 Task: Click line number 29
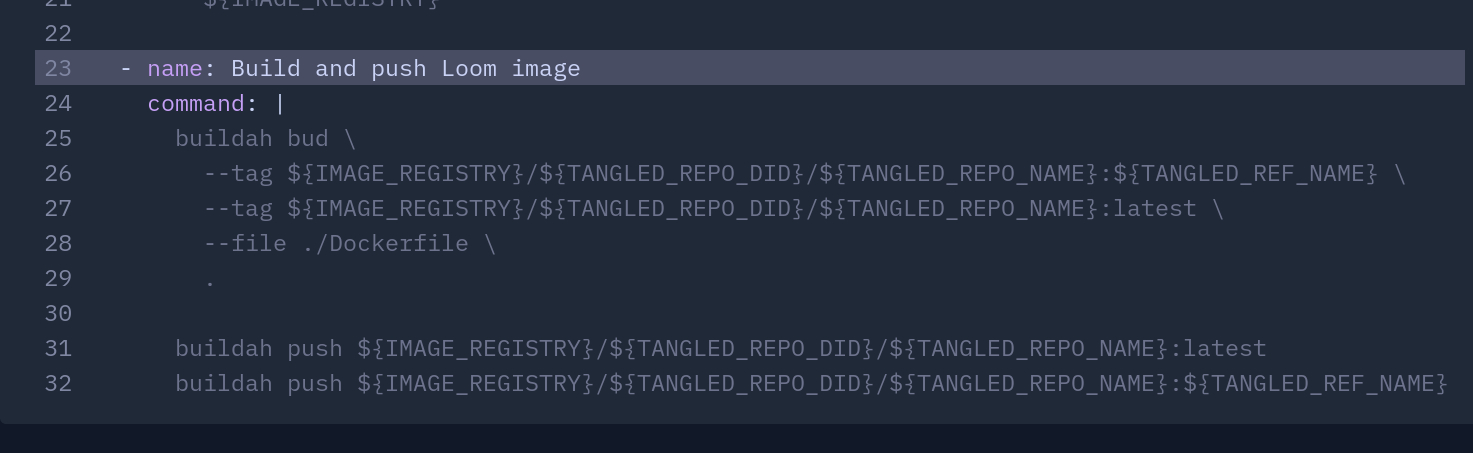[x=58, y=278]
